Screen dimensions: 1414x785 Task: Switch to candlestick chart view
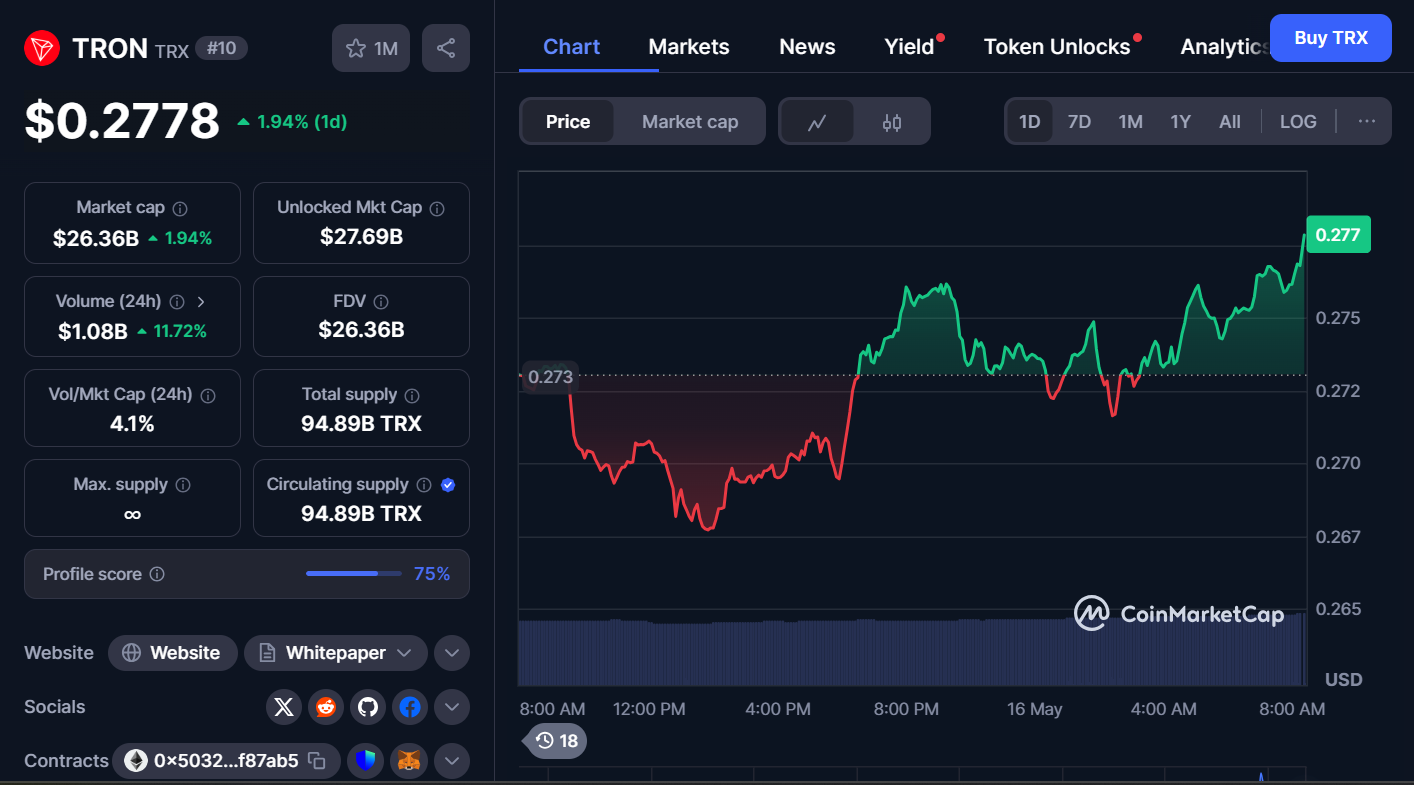click(x=892, y=122)
